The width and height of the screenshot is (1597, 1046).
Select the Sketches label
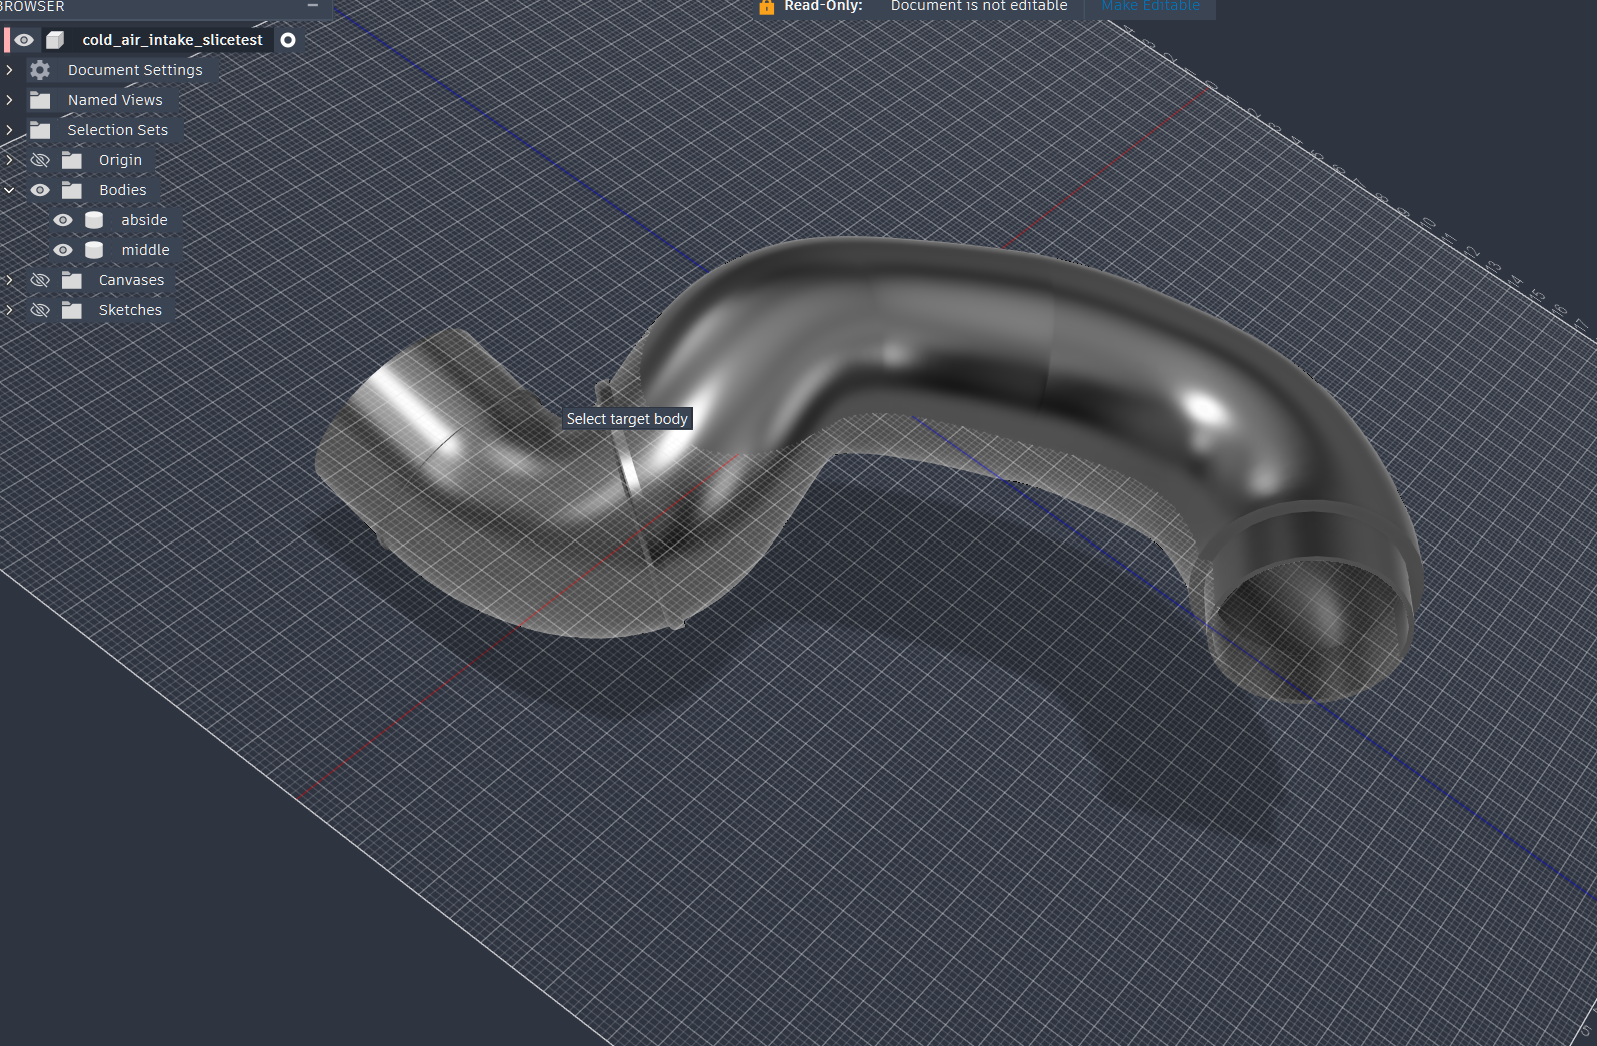pyautogui.click(x=130, y=310)
